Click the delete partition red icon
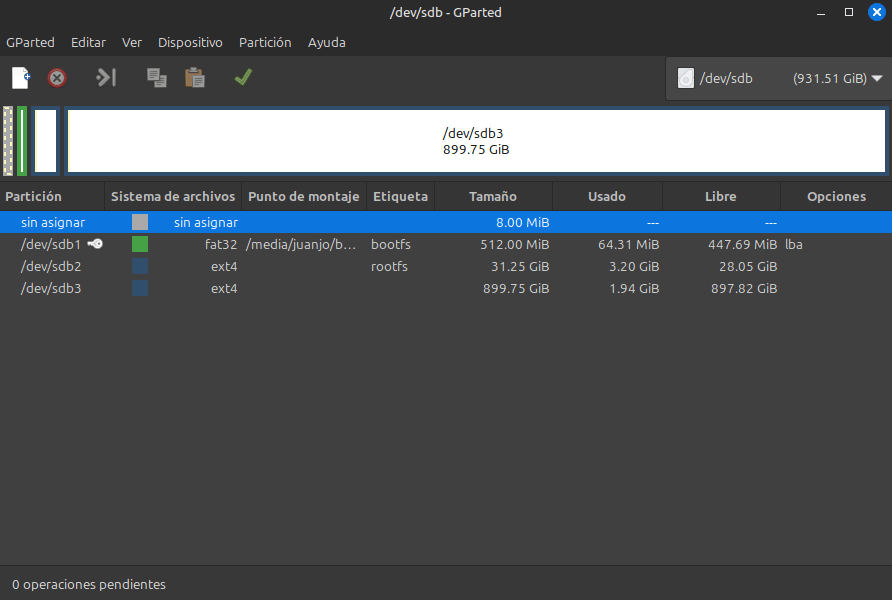This screenshot has width=892, height=600. [57, 78]
